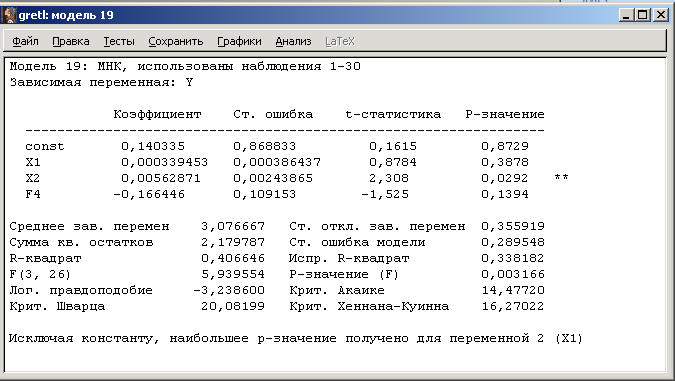Click the Ст. ошибка модели label
The height and width of the screenshot is (381, 675).
[357, 242]
